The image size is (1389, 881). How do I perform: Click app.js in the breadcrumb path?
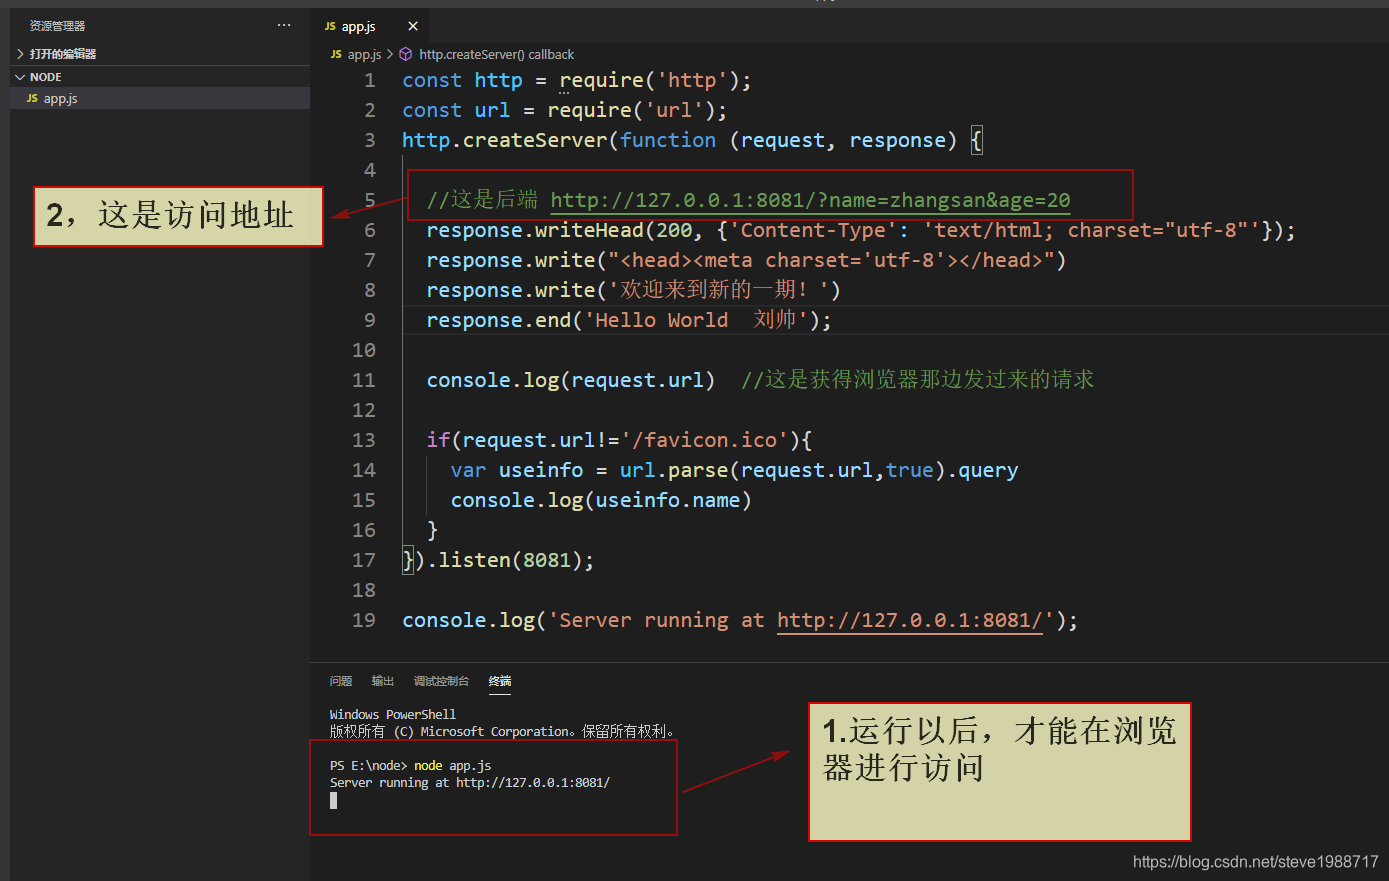tap(364, 55)
